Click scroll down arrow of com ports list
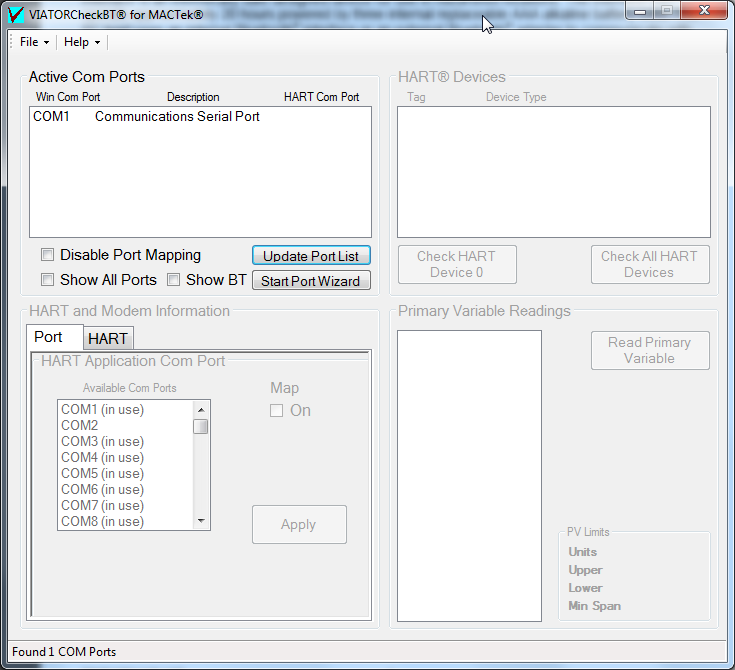The width and height of the screenshot is (735, 670). point(201,520)
